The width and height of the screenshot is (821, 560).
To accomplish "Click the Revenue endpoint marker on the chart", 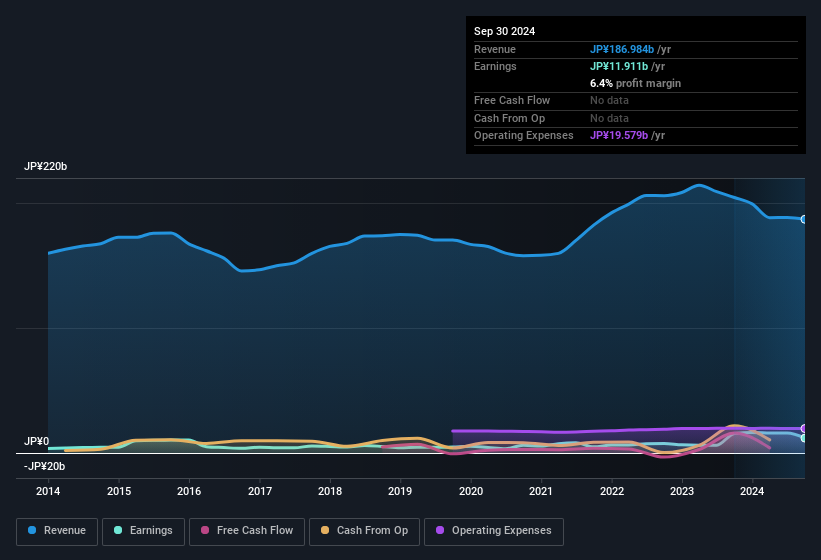I will pos(804,219).
